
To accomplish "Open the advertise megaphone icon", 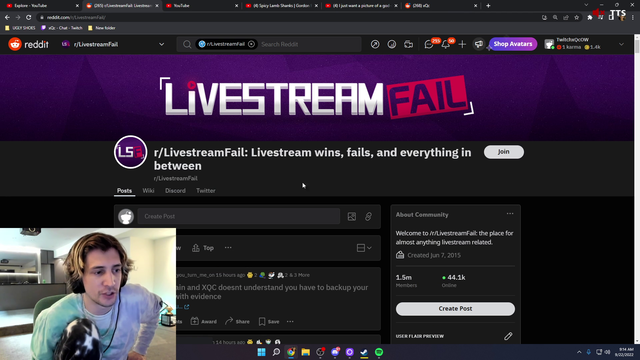I will (478, 44).
